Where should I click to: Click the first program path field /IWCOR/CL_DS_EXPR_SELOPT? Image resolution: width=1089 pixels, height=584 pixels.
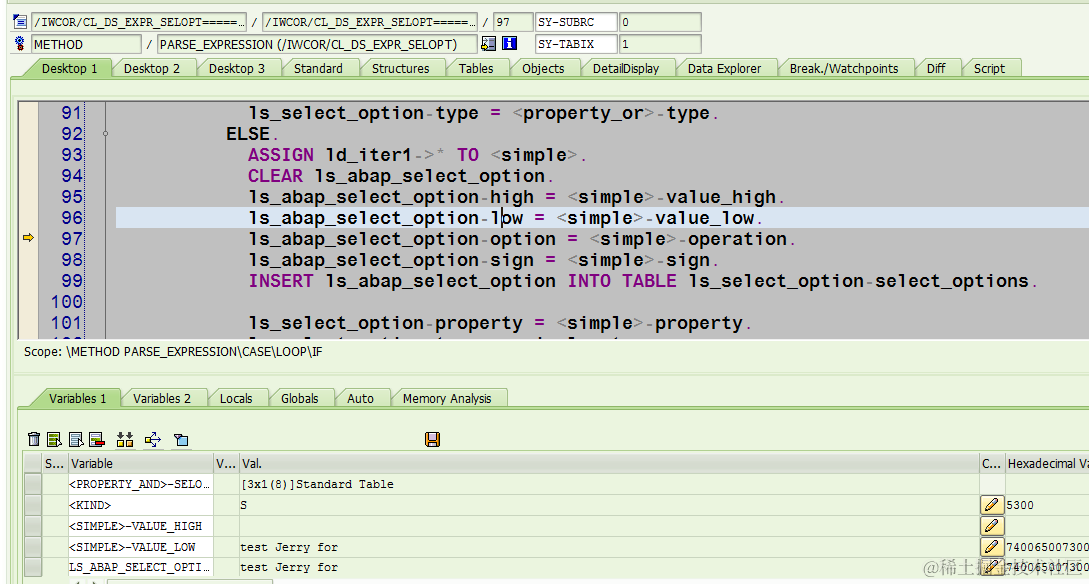tap(139, 22)
